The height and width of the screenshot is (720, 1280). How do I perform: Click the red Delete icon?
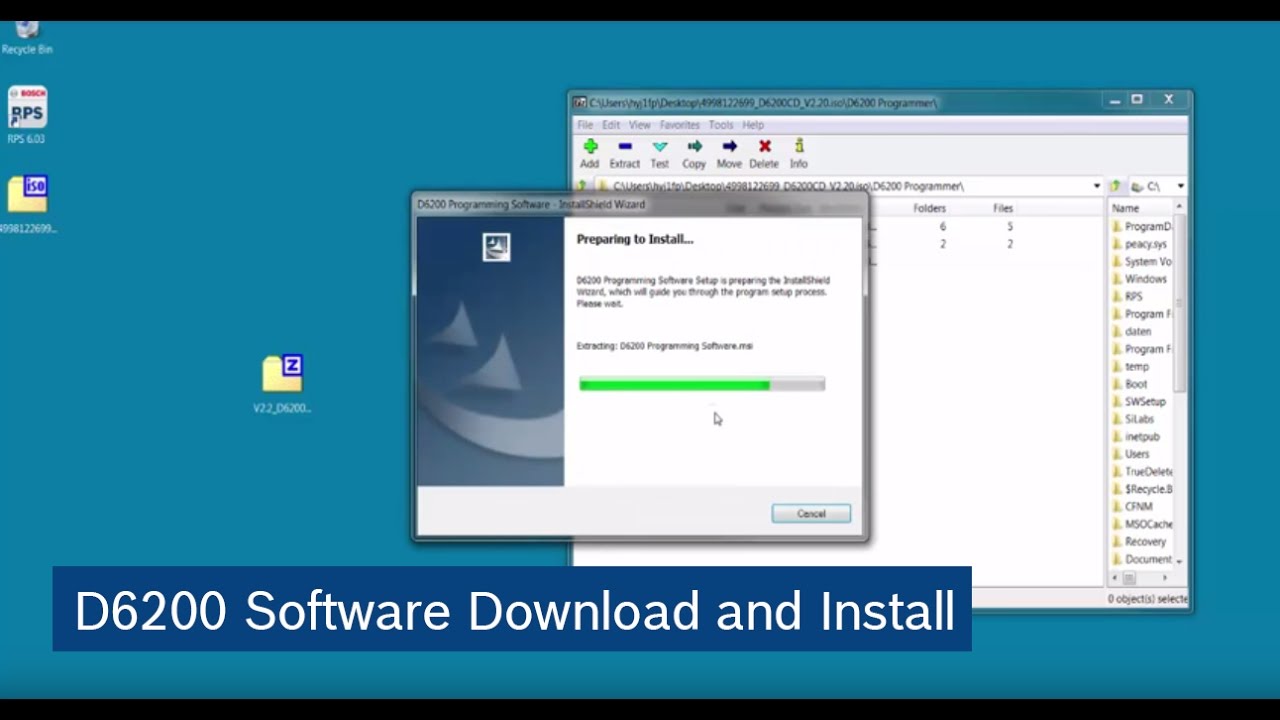click(764, 153)
